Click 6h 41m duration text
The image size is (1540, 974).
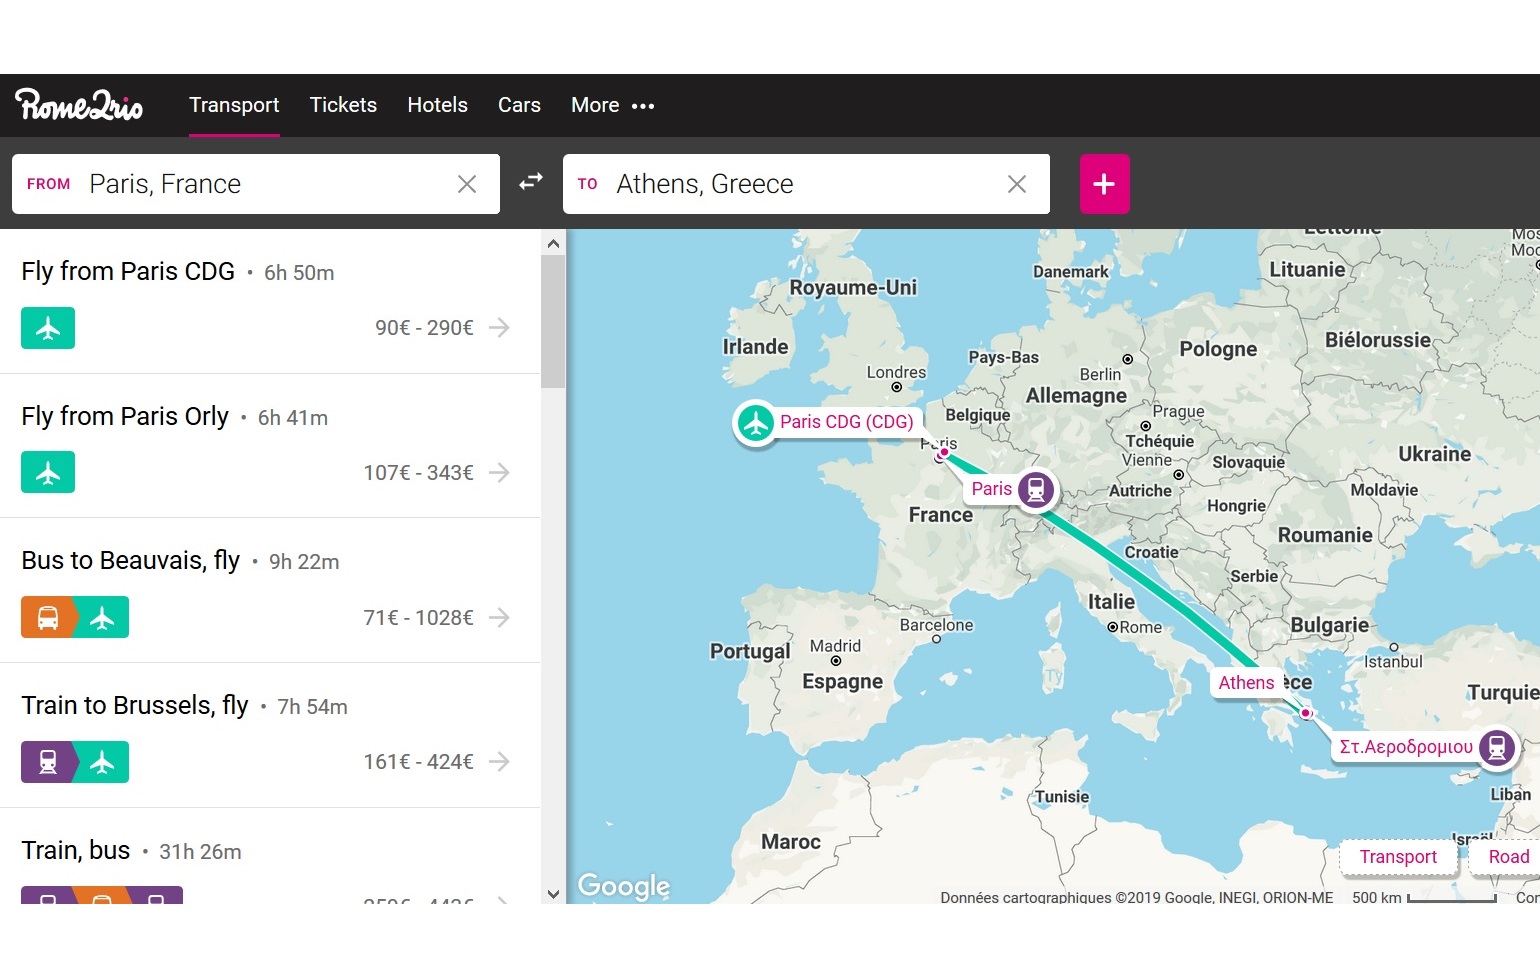coord(293,418)
